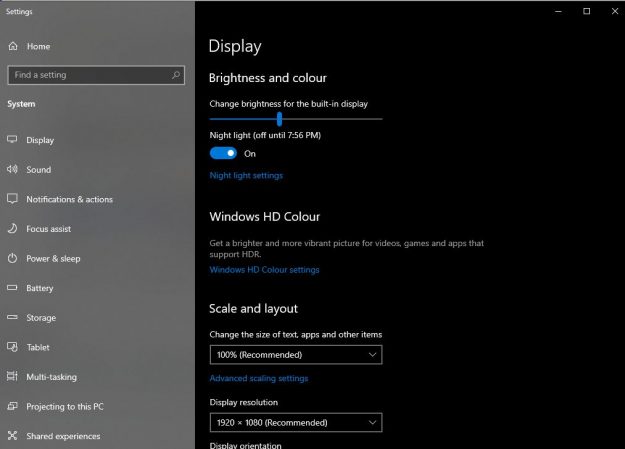The image size is (625, 449).
Task: Open the 100% (Recommended) scaling dropdown
Action: click(x=296, y=354)
